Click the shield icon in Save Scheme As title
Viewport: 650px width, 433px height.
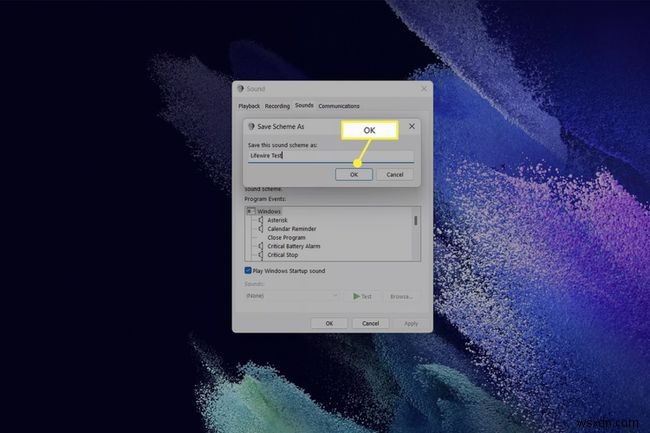(251, 126)
